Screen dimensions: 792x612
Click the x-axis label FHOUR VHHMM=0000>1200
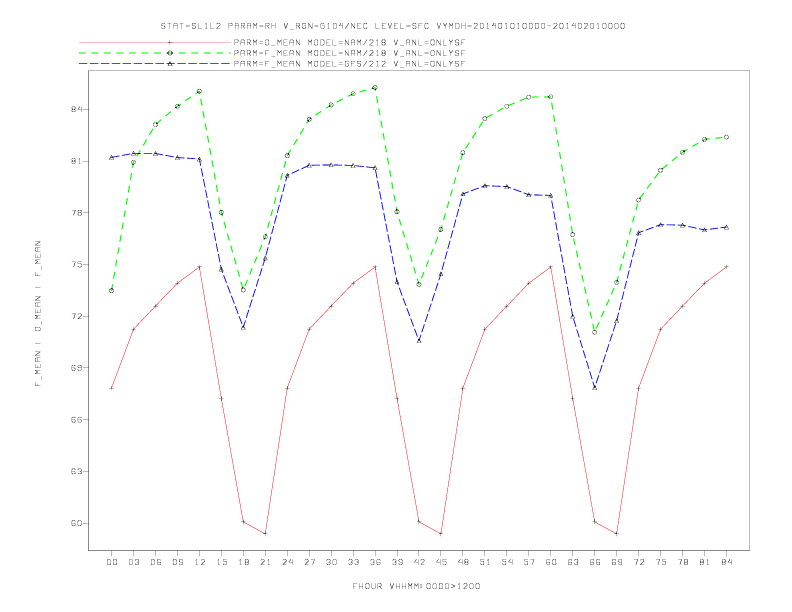(x=416, y=586)
